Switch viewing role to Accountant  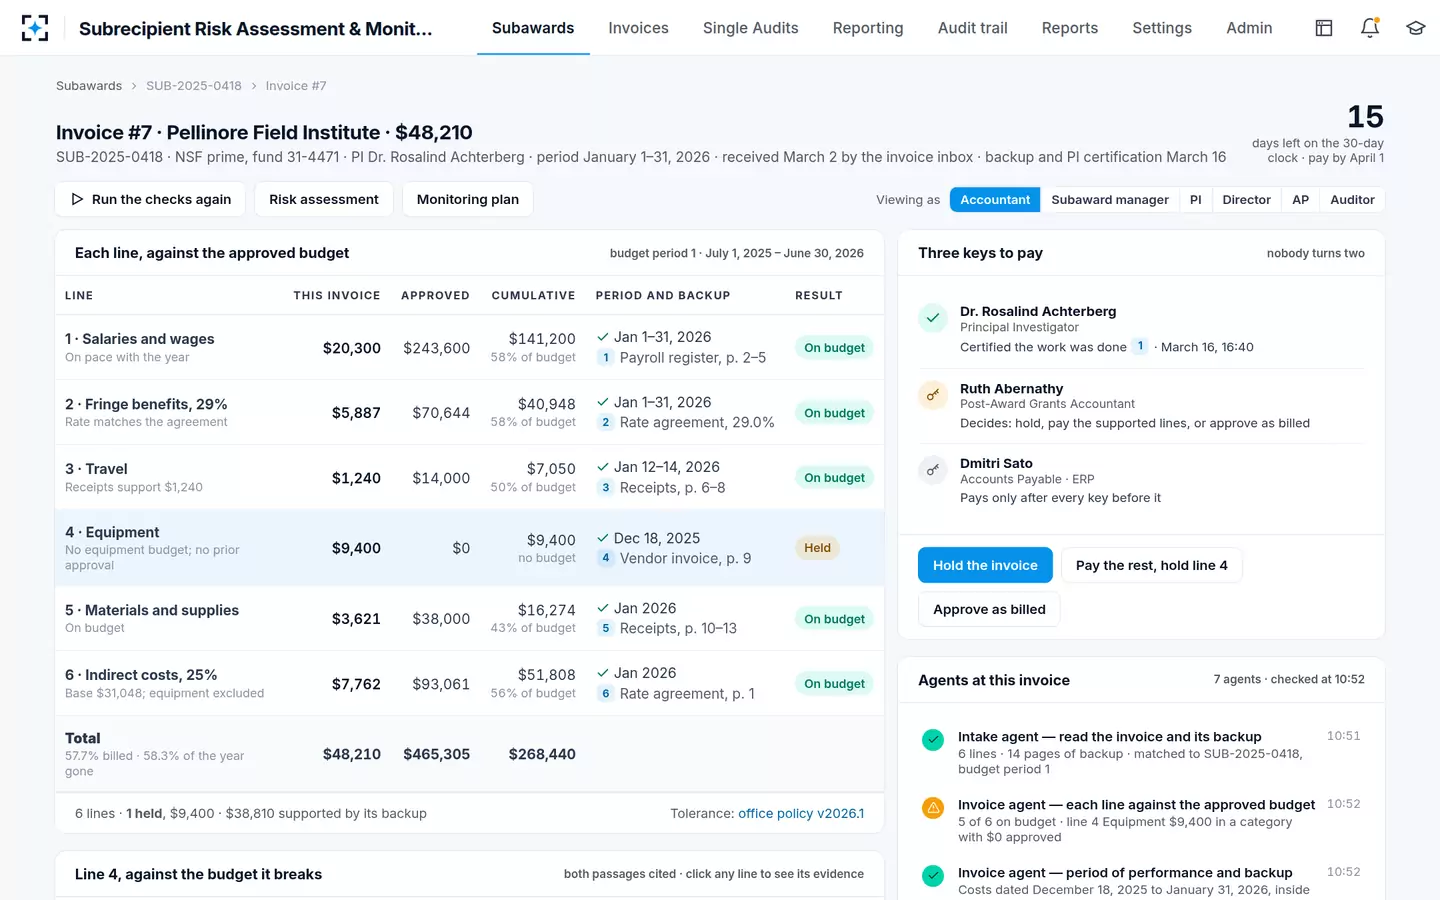click(x=995, y=200)
